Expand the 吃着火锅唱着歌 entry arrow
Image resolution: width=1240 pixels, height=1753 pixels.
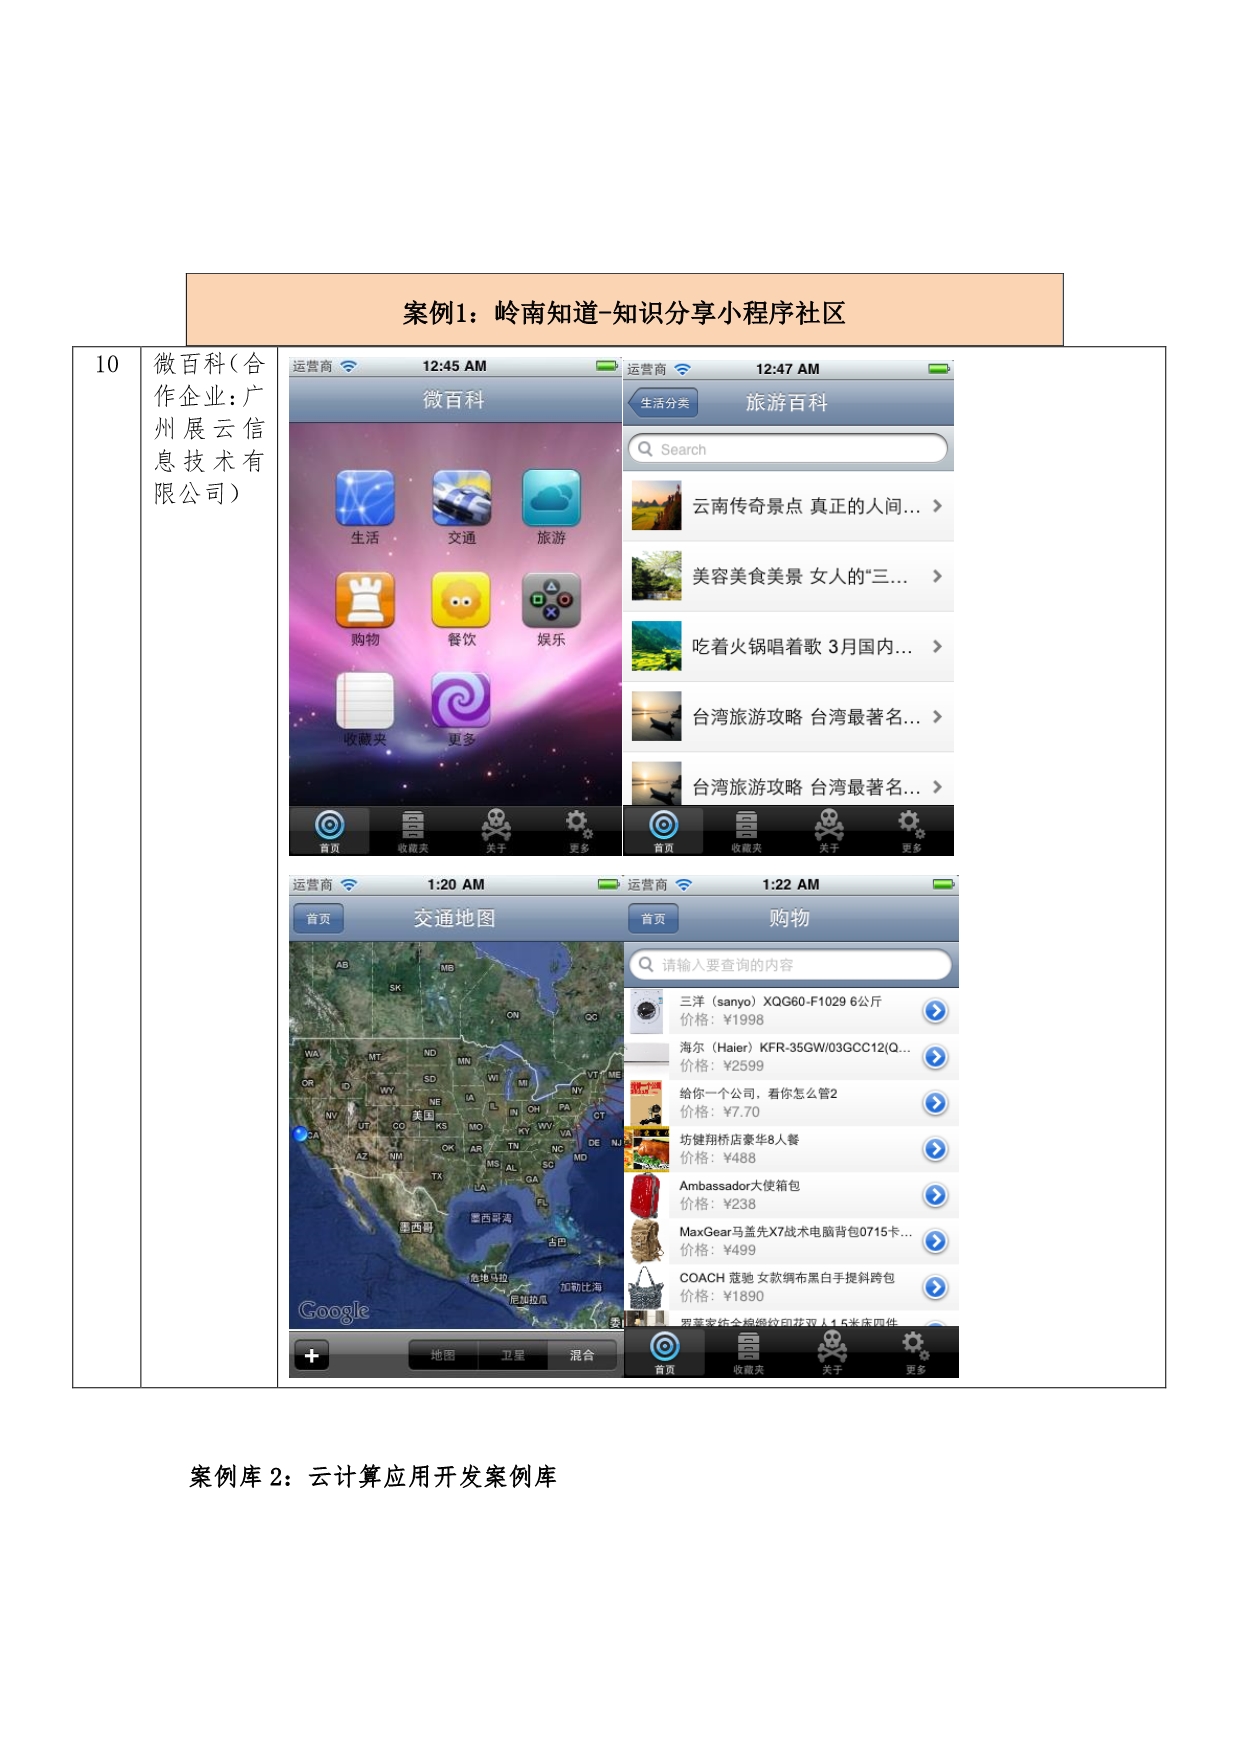[937, 646]
